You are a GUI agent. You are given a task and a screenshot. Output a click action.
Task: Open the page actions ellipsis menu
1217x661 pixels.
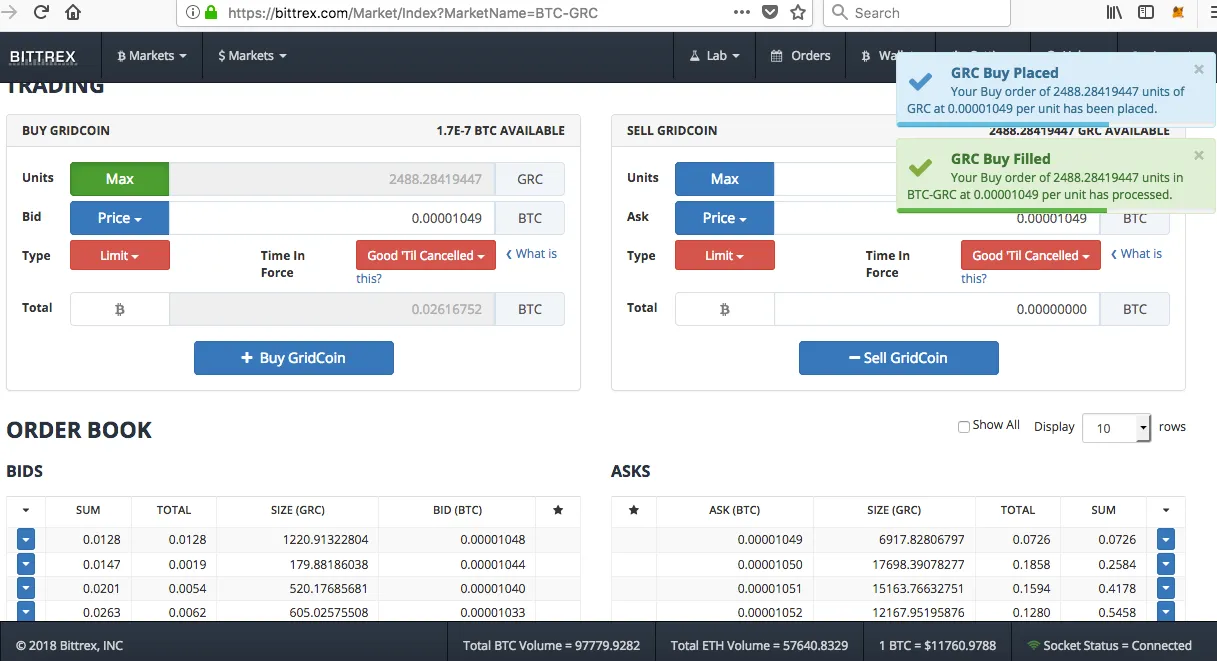(742, 13)
